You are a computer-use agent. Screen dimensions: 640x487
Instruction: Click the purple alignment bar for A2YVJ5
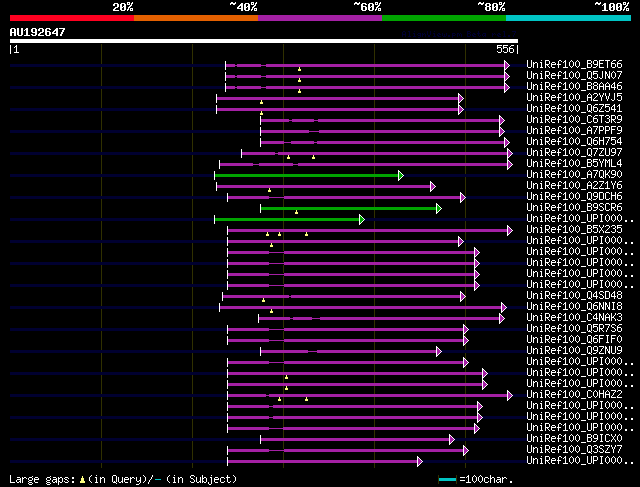(x=338, y=98)
